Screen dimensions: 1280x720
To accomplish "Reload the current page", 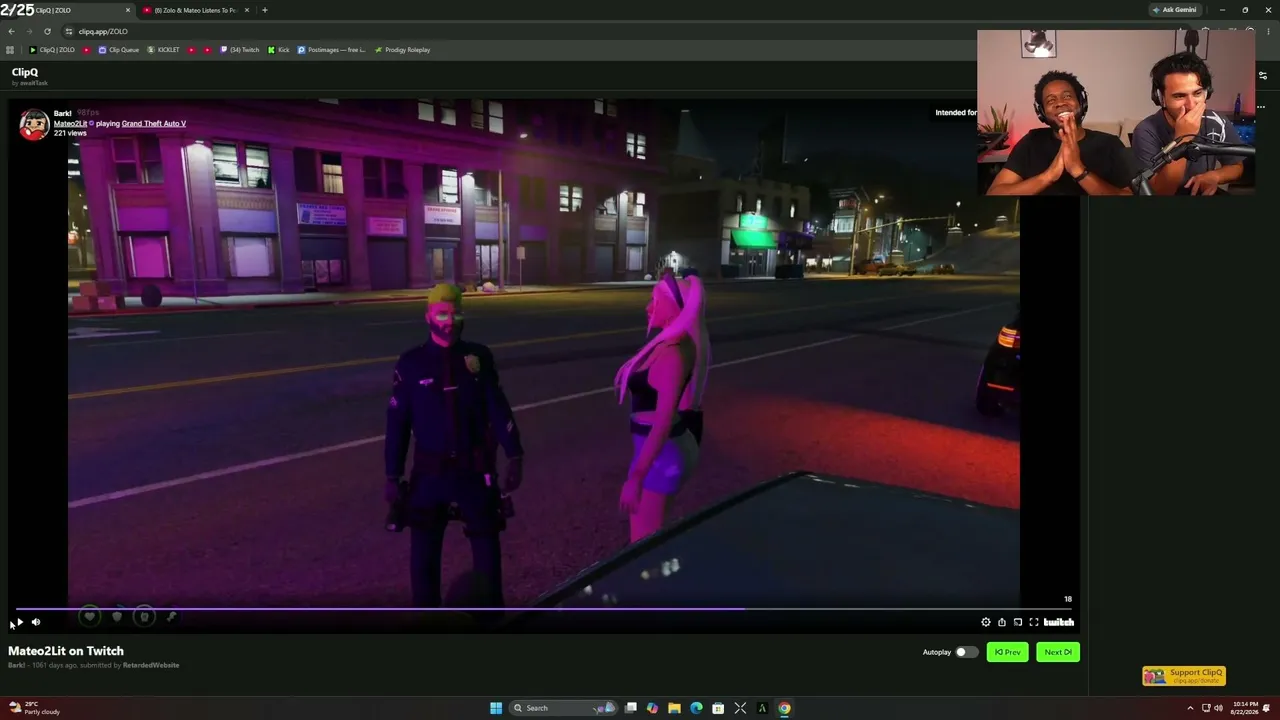I will (x=47, y=31).
